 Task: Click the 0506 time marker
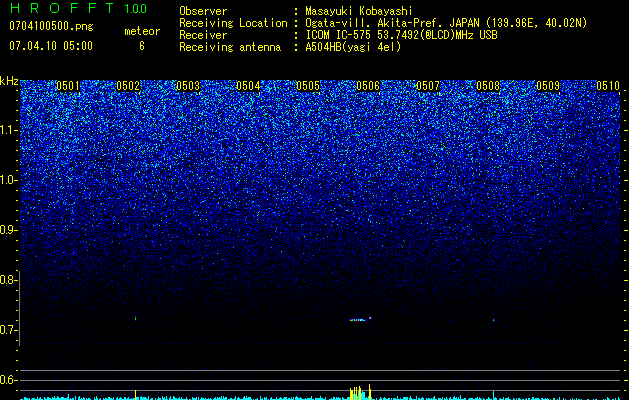pyautogui.click(x=368, y=86)
